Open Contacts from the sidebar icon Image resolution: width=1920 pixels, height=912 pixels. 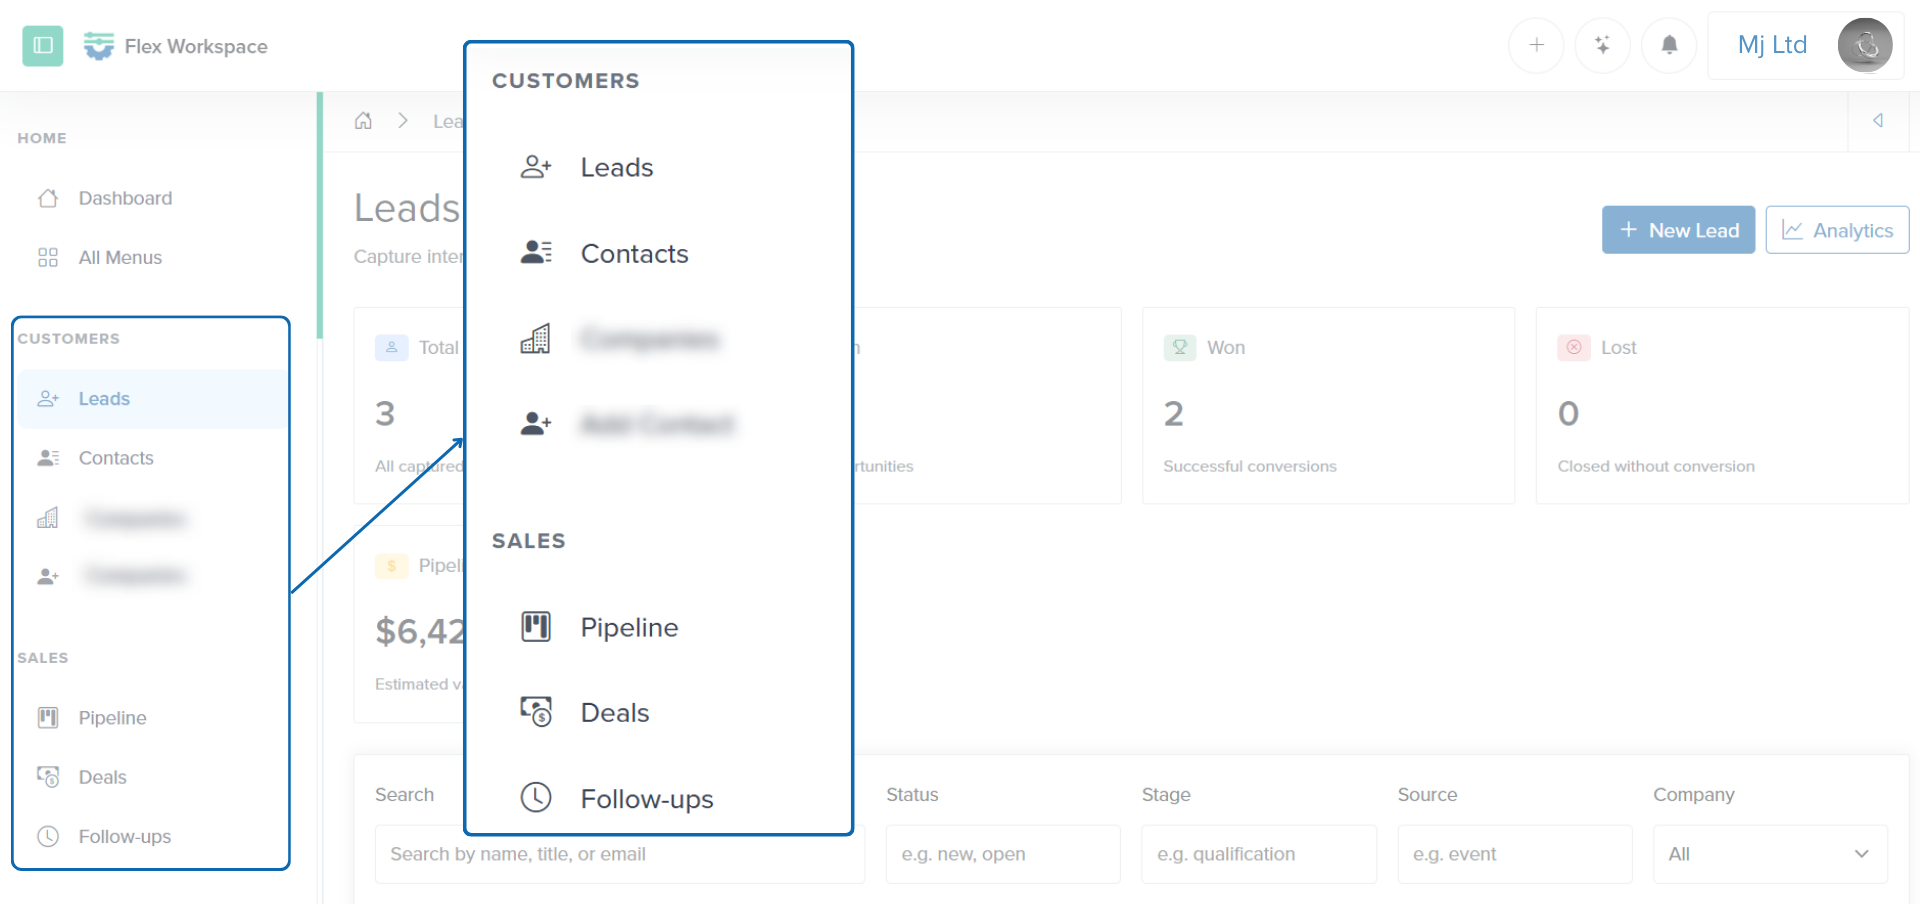pyautogui.click(x=47, y=457)
